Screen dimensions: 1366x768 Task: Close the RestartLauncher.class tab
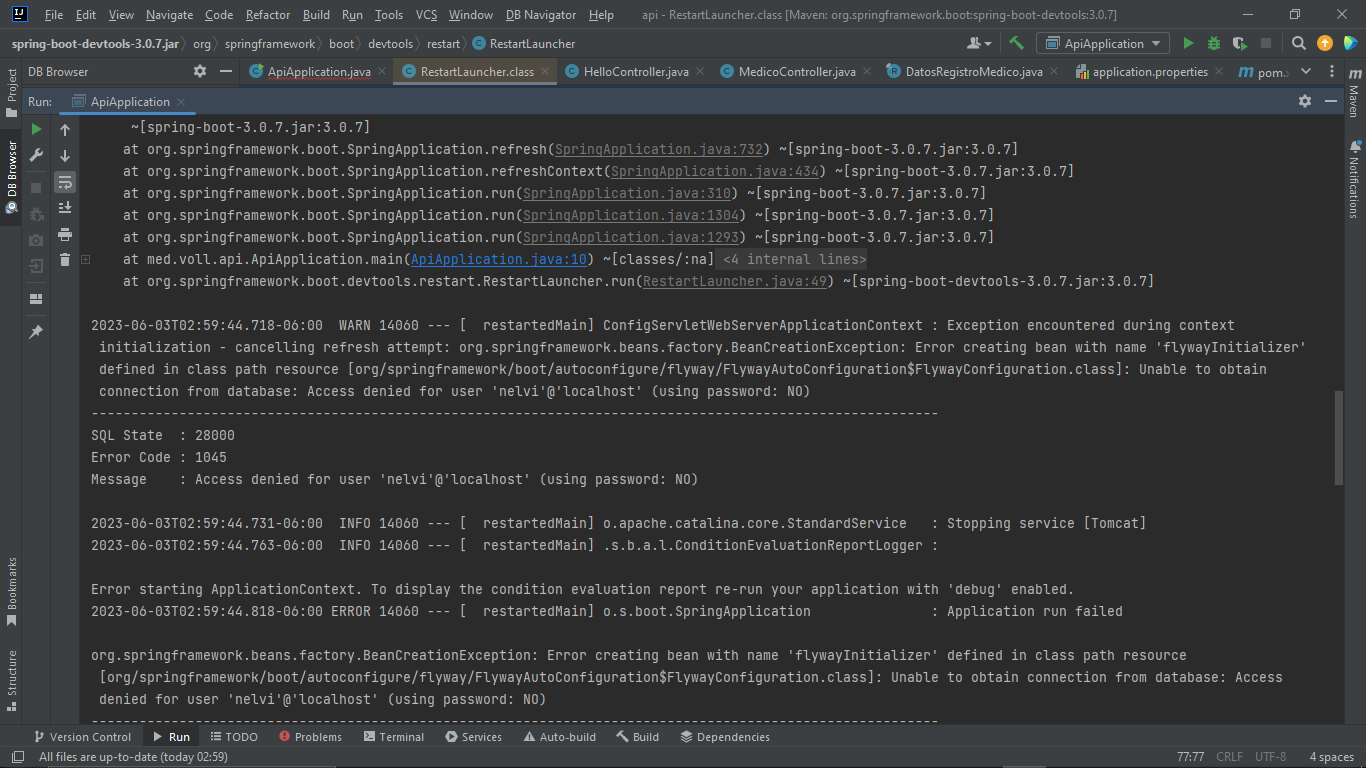click(545, 72)
